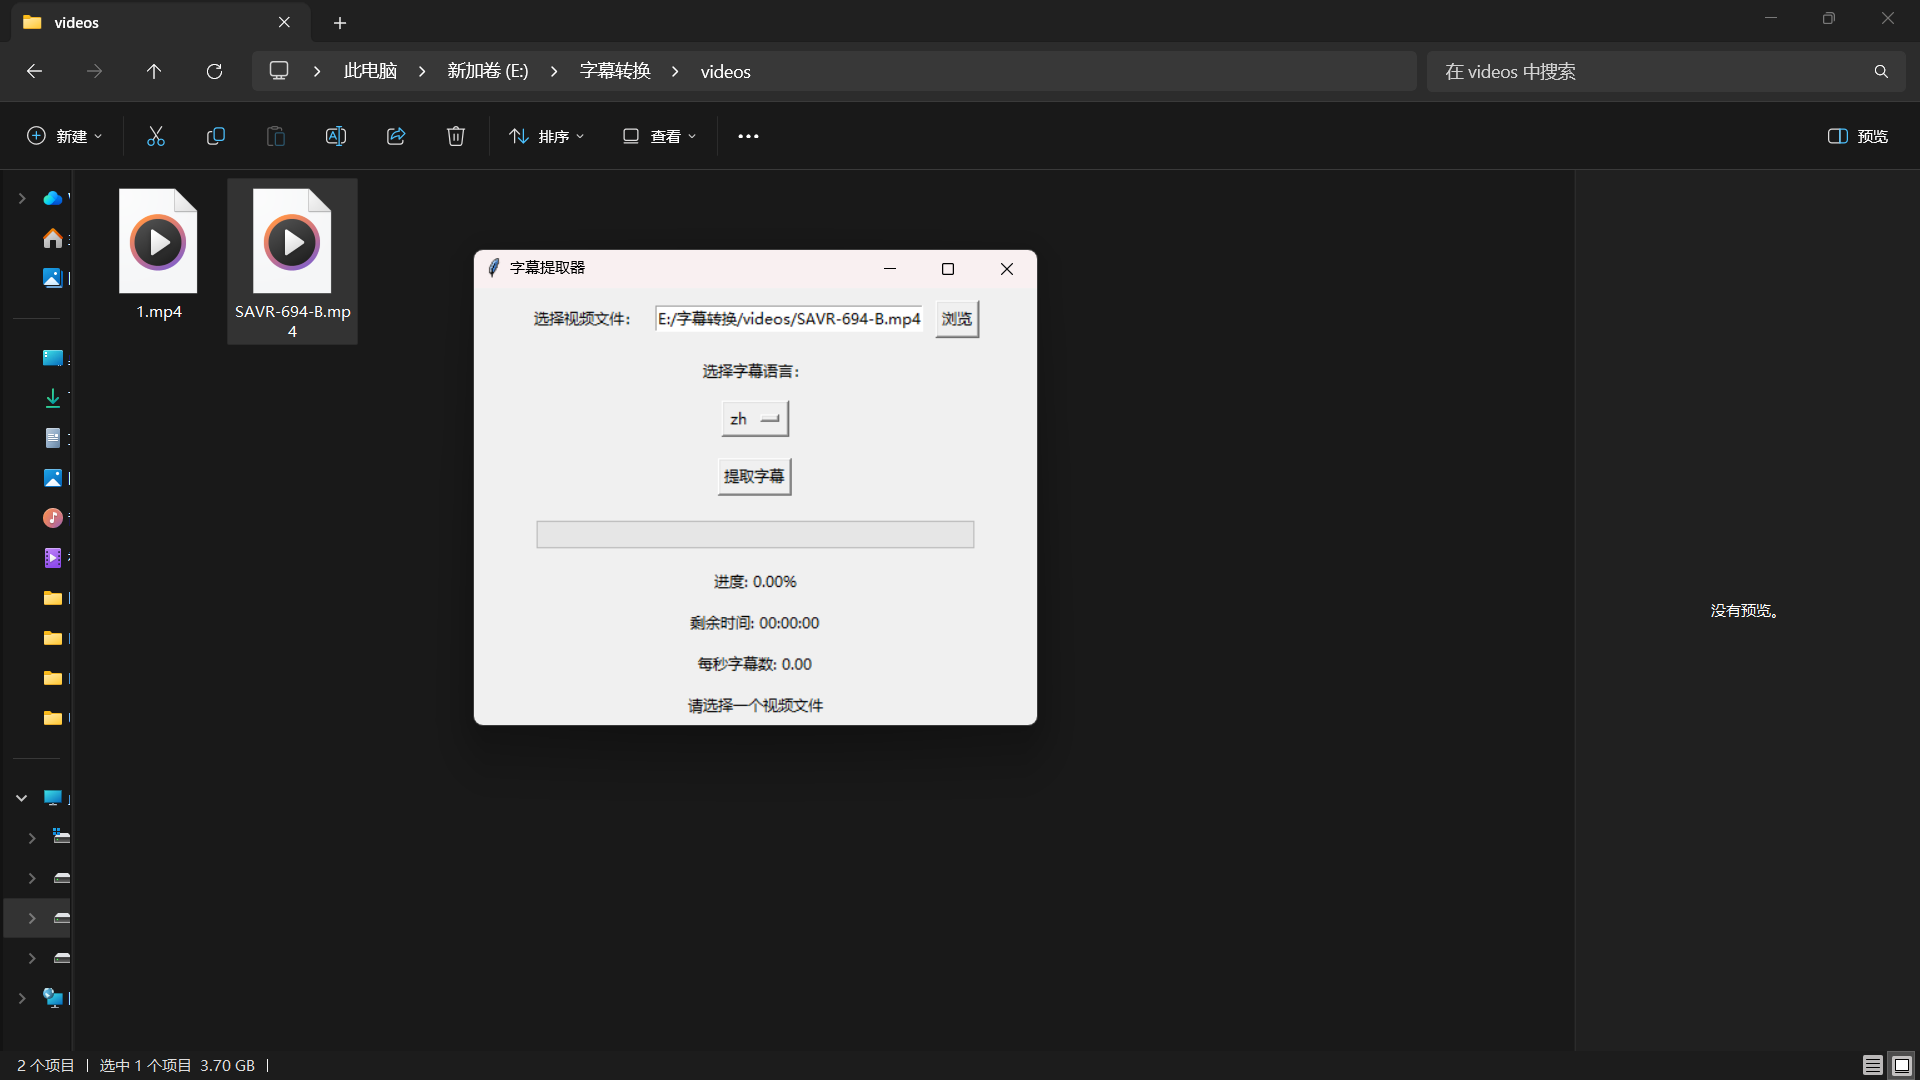Image resolution: width=1920 pixels, height=1080 pixels.
Task: Select the videos tab title
Action: [x=77, y=22]
